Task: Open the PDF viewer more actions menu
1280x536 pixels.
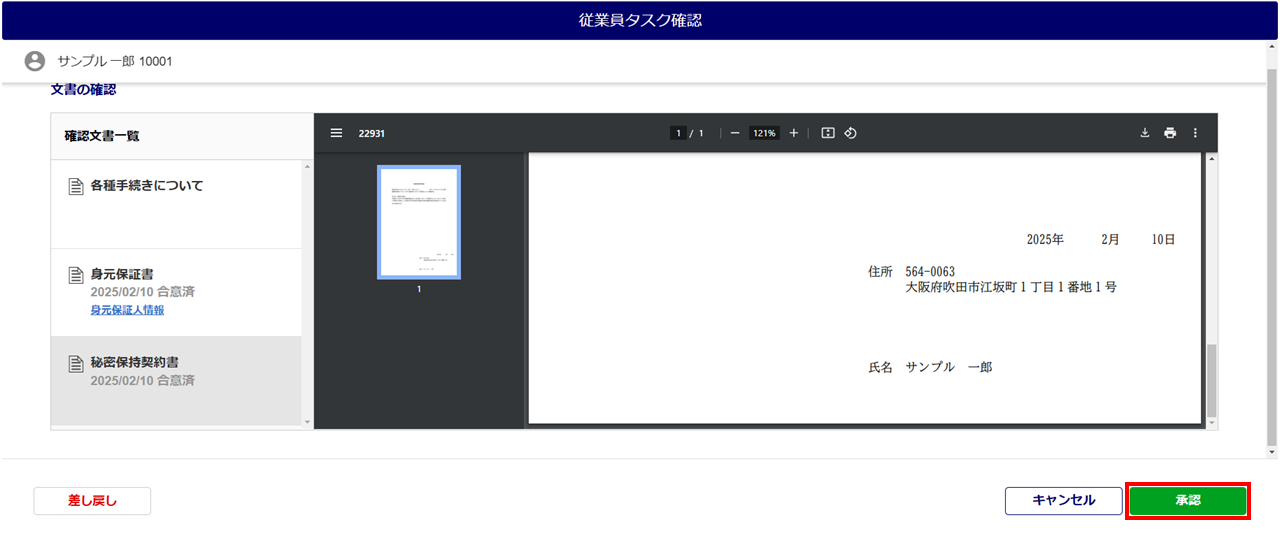Action: (1195, 133)
